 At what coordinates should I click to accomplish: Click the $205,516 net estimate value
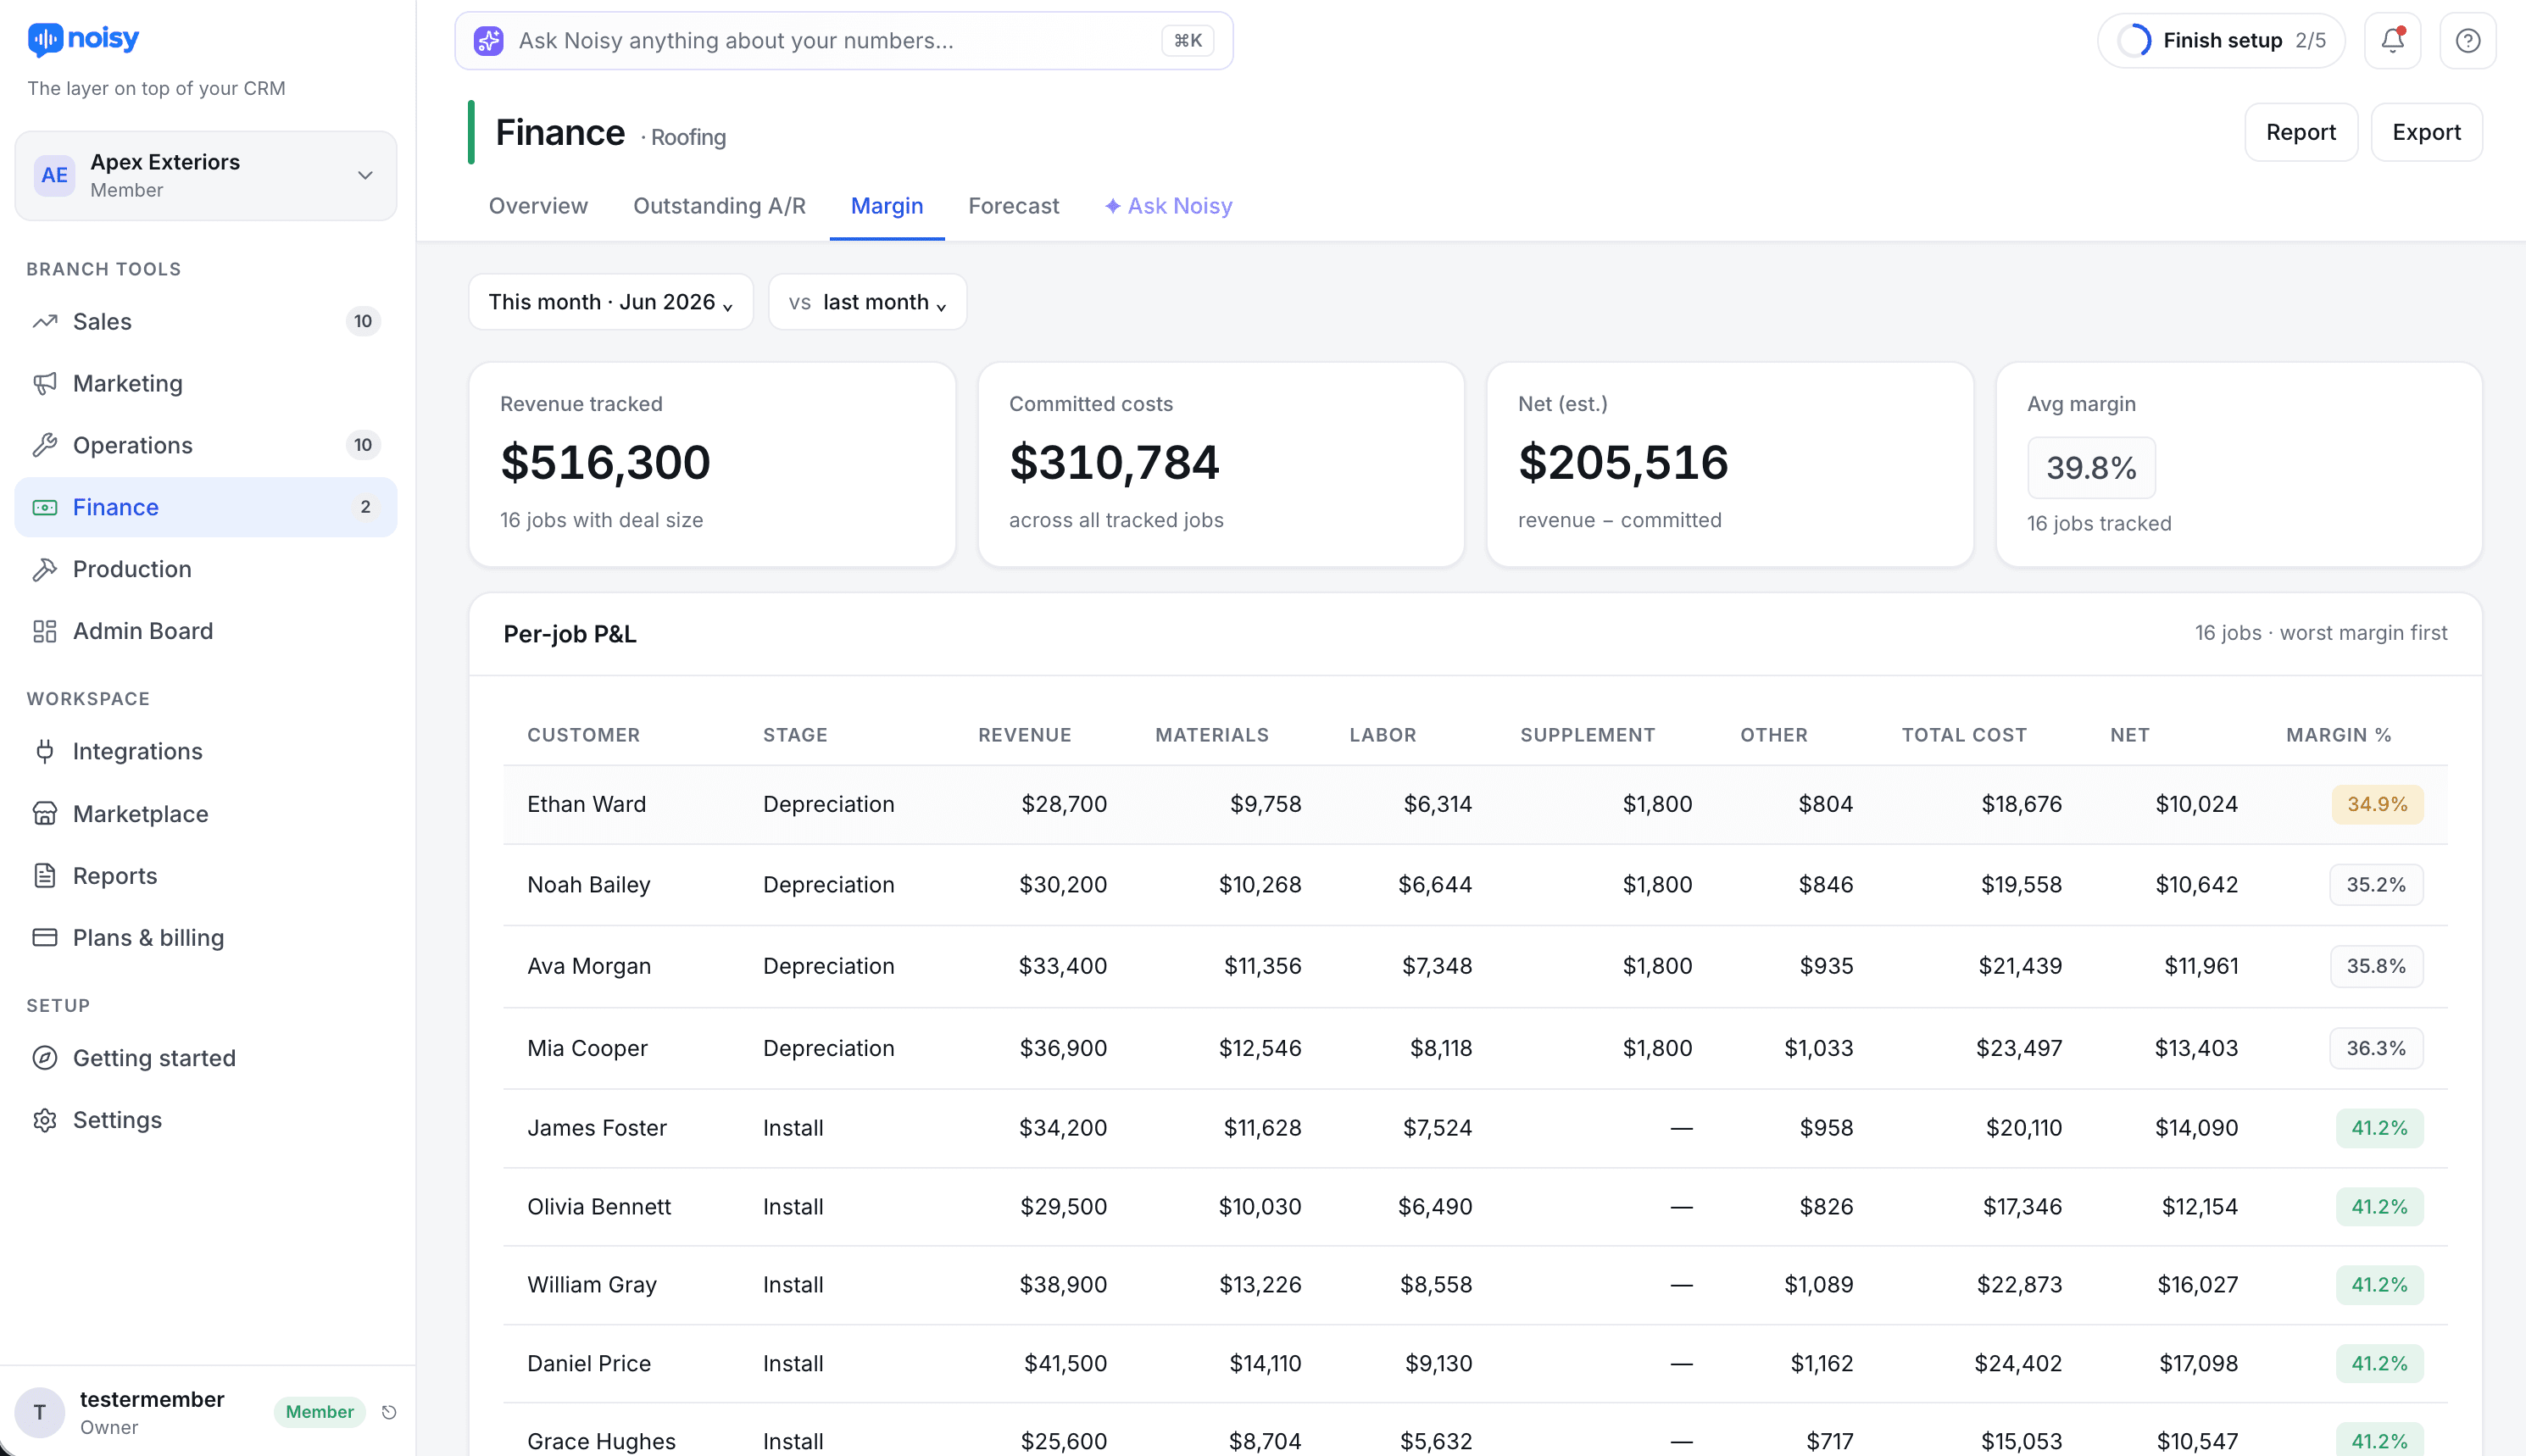coord(1623,462)
